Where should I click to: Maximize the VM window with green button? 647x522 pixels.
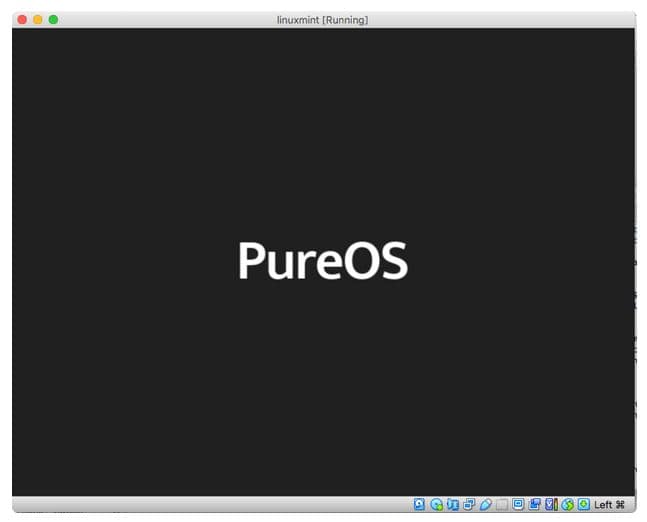tap(53, 19)
